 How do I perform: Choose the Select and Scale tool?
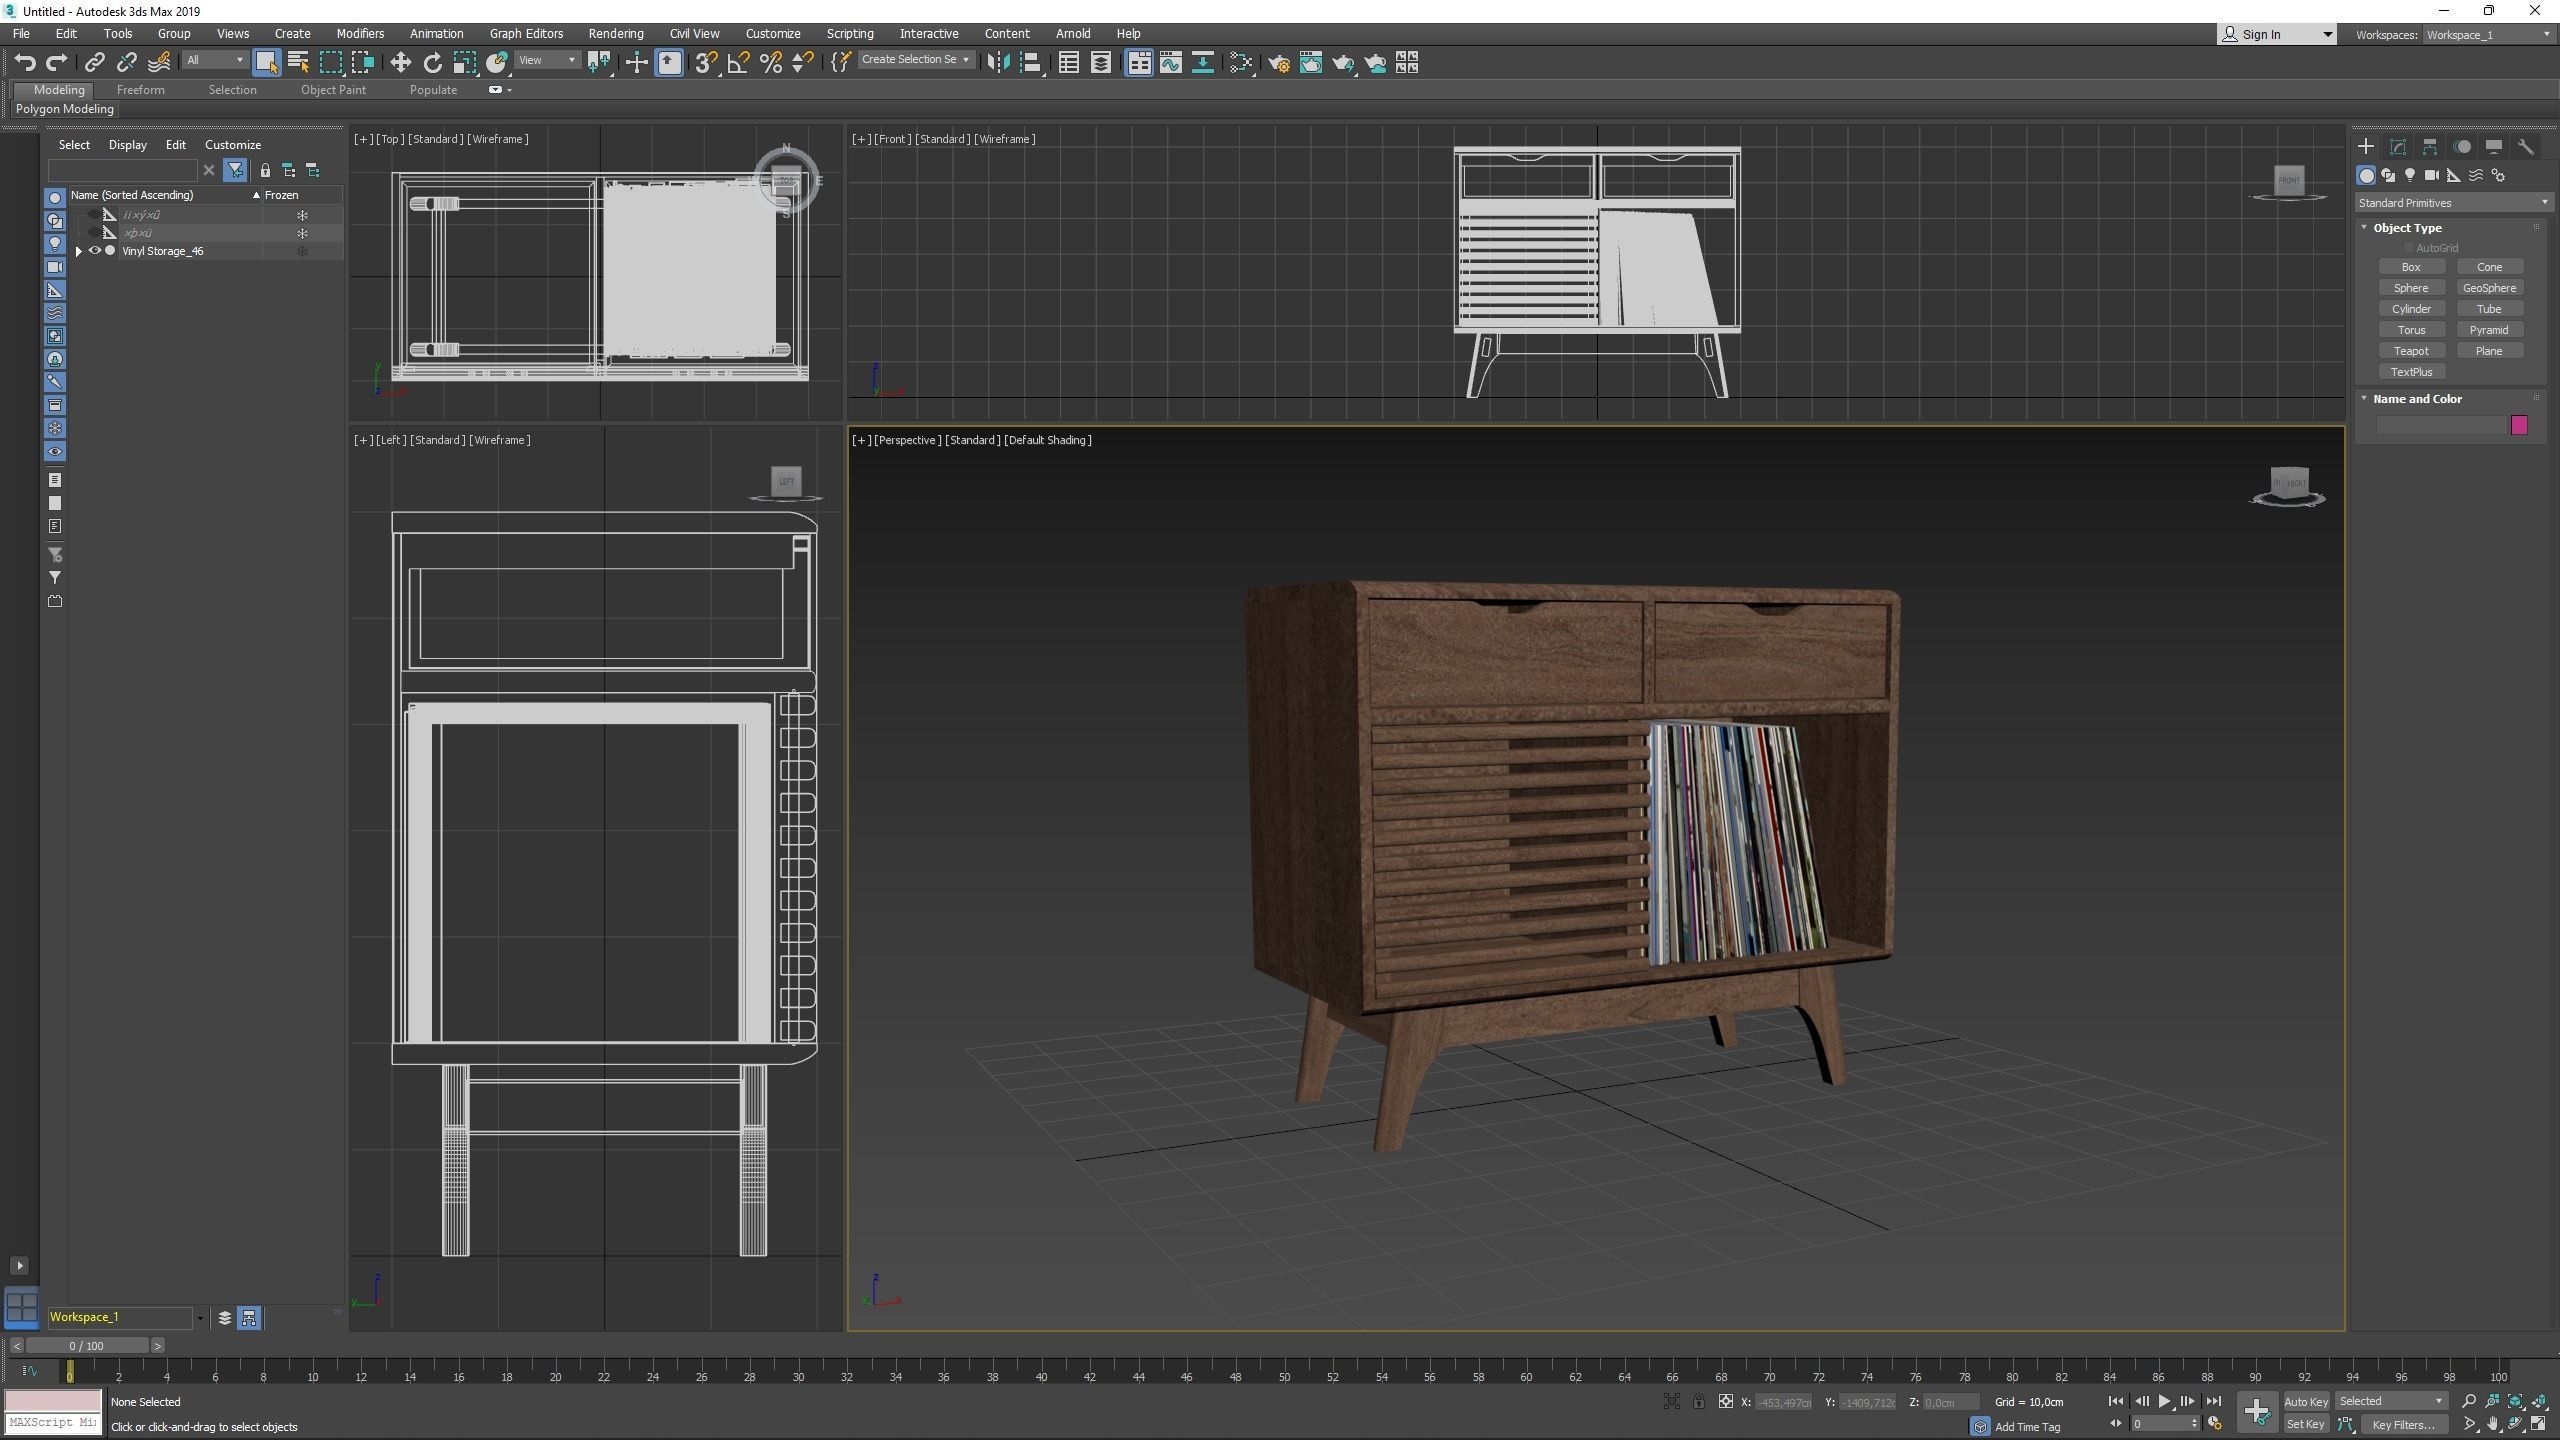click(464, 63)
